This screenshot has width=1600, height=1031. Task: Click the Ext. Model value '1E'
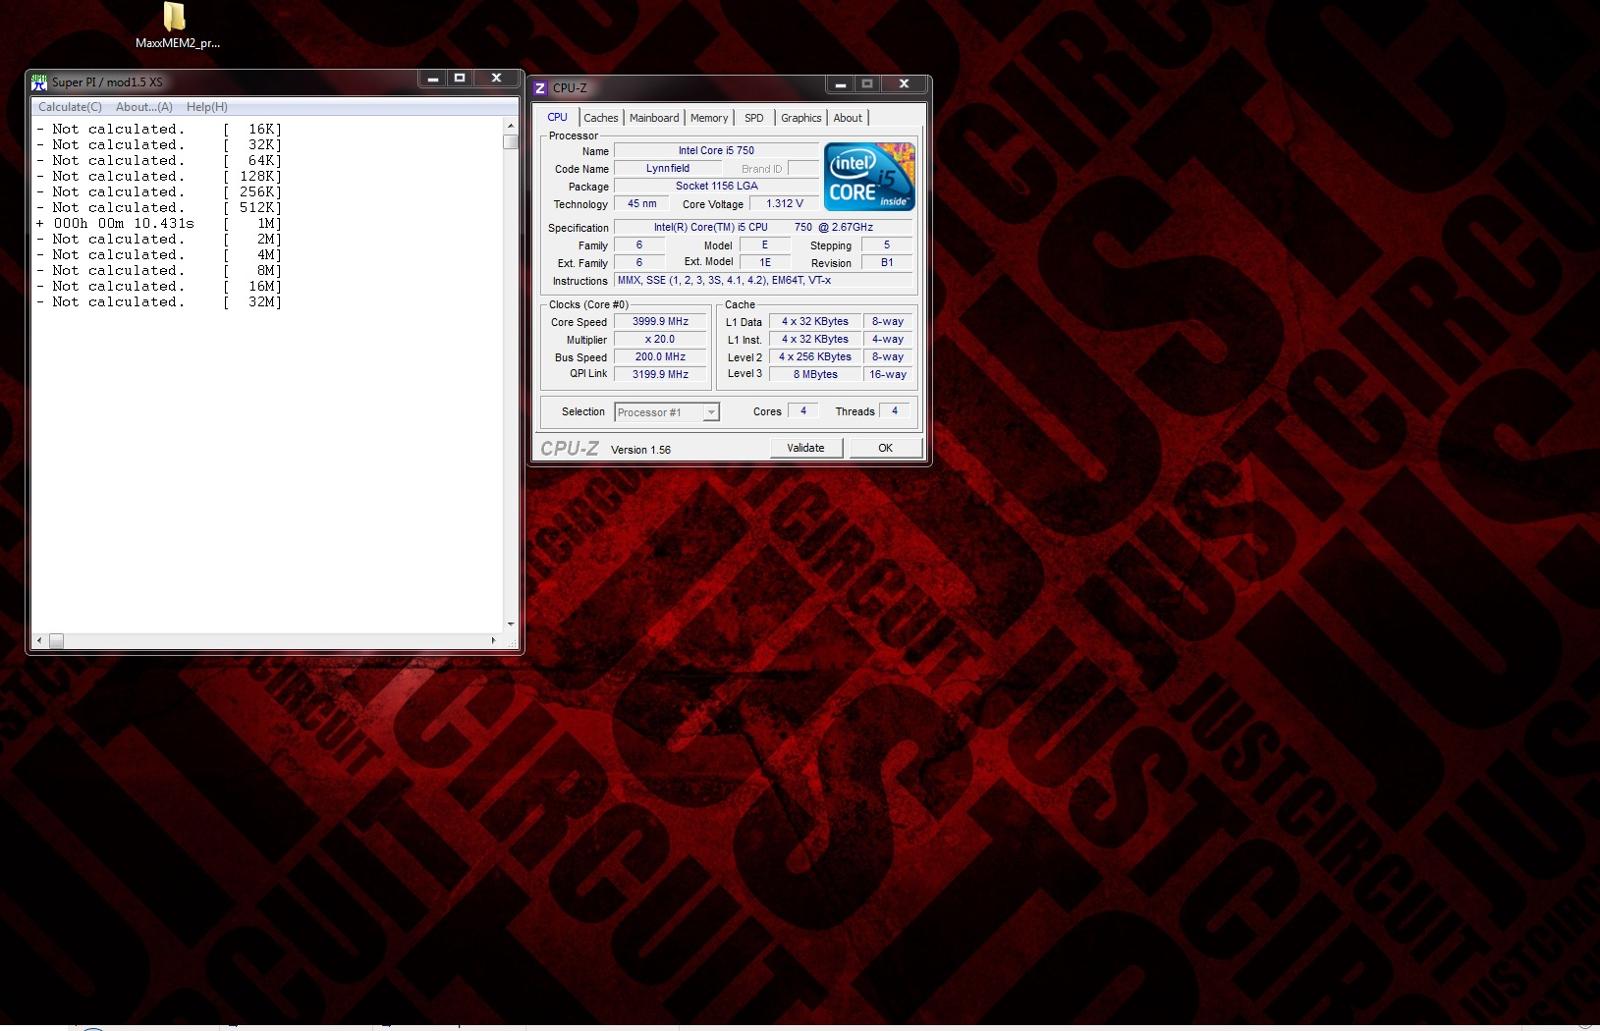pyautogui.click(x=766, y=263)
